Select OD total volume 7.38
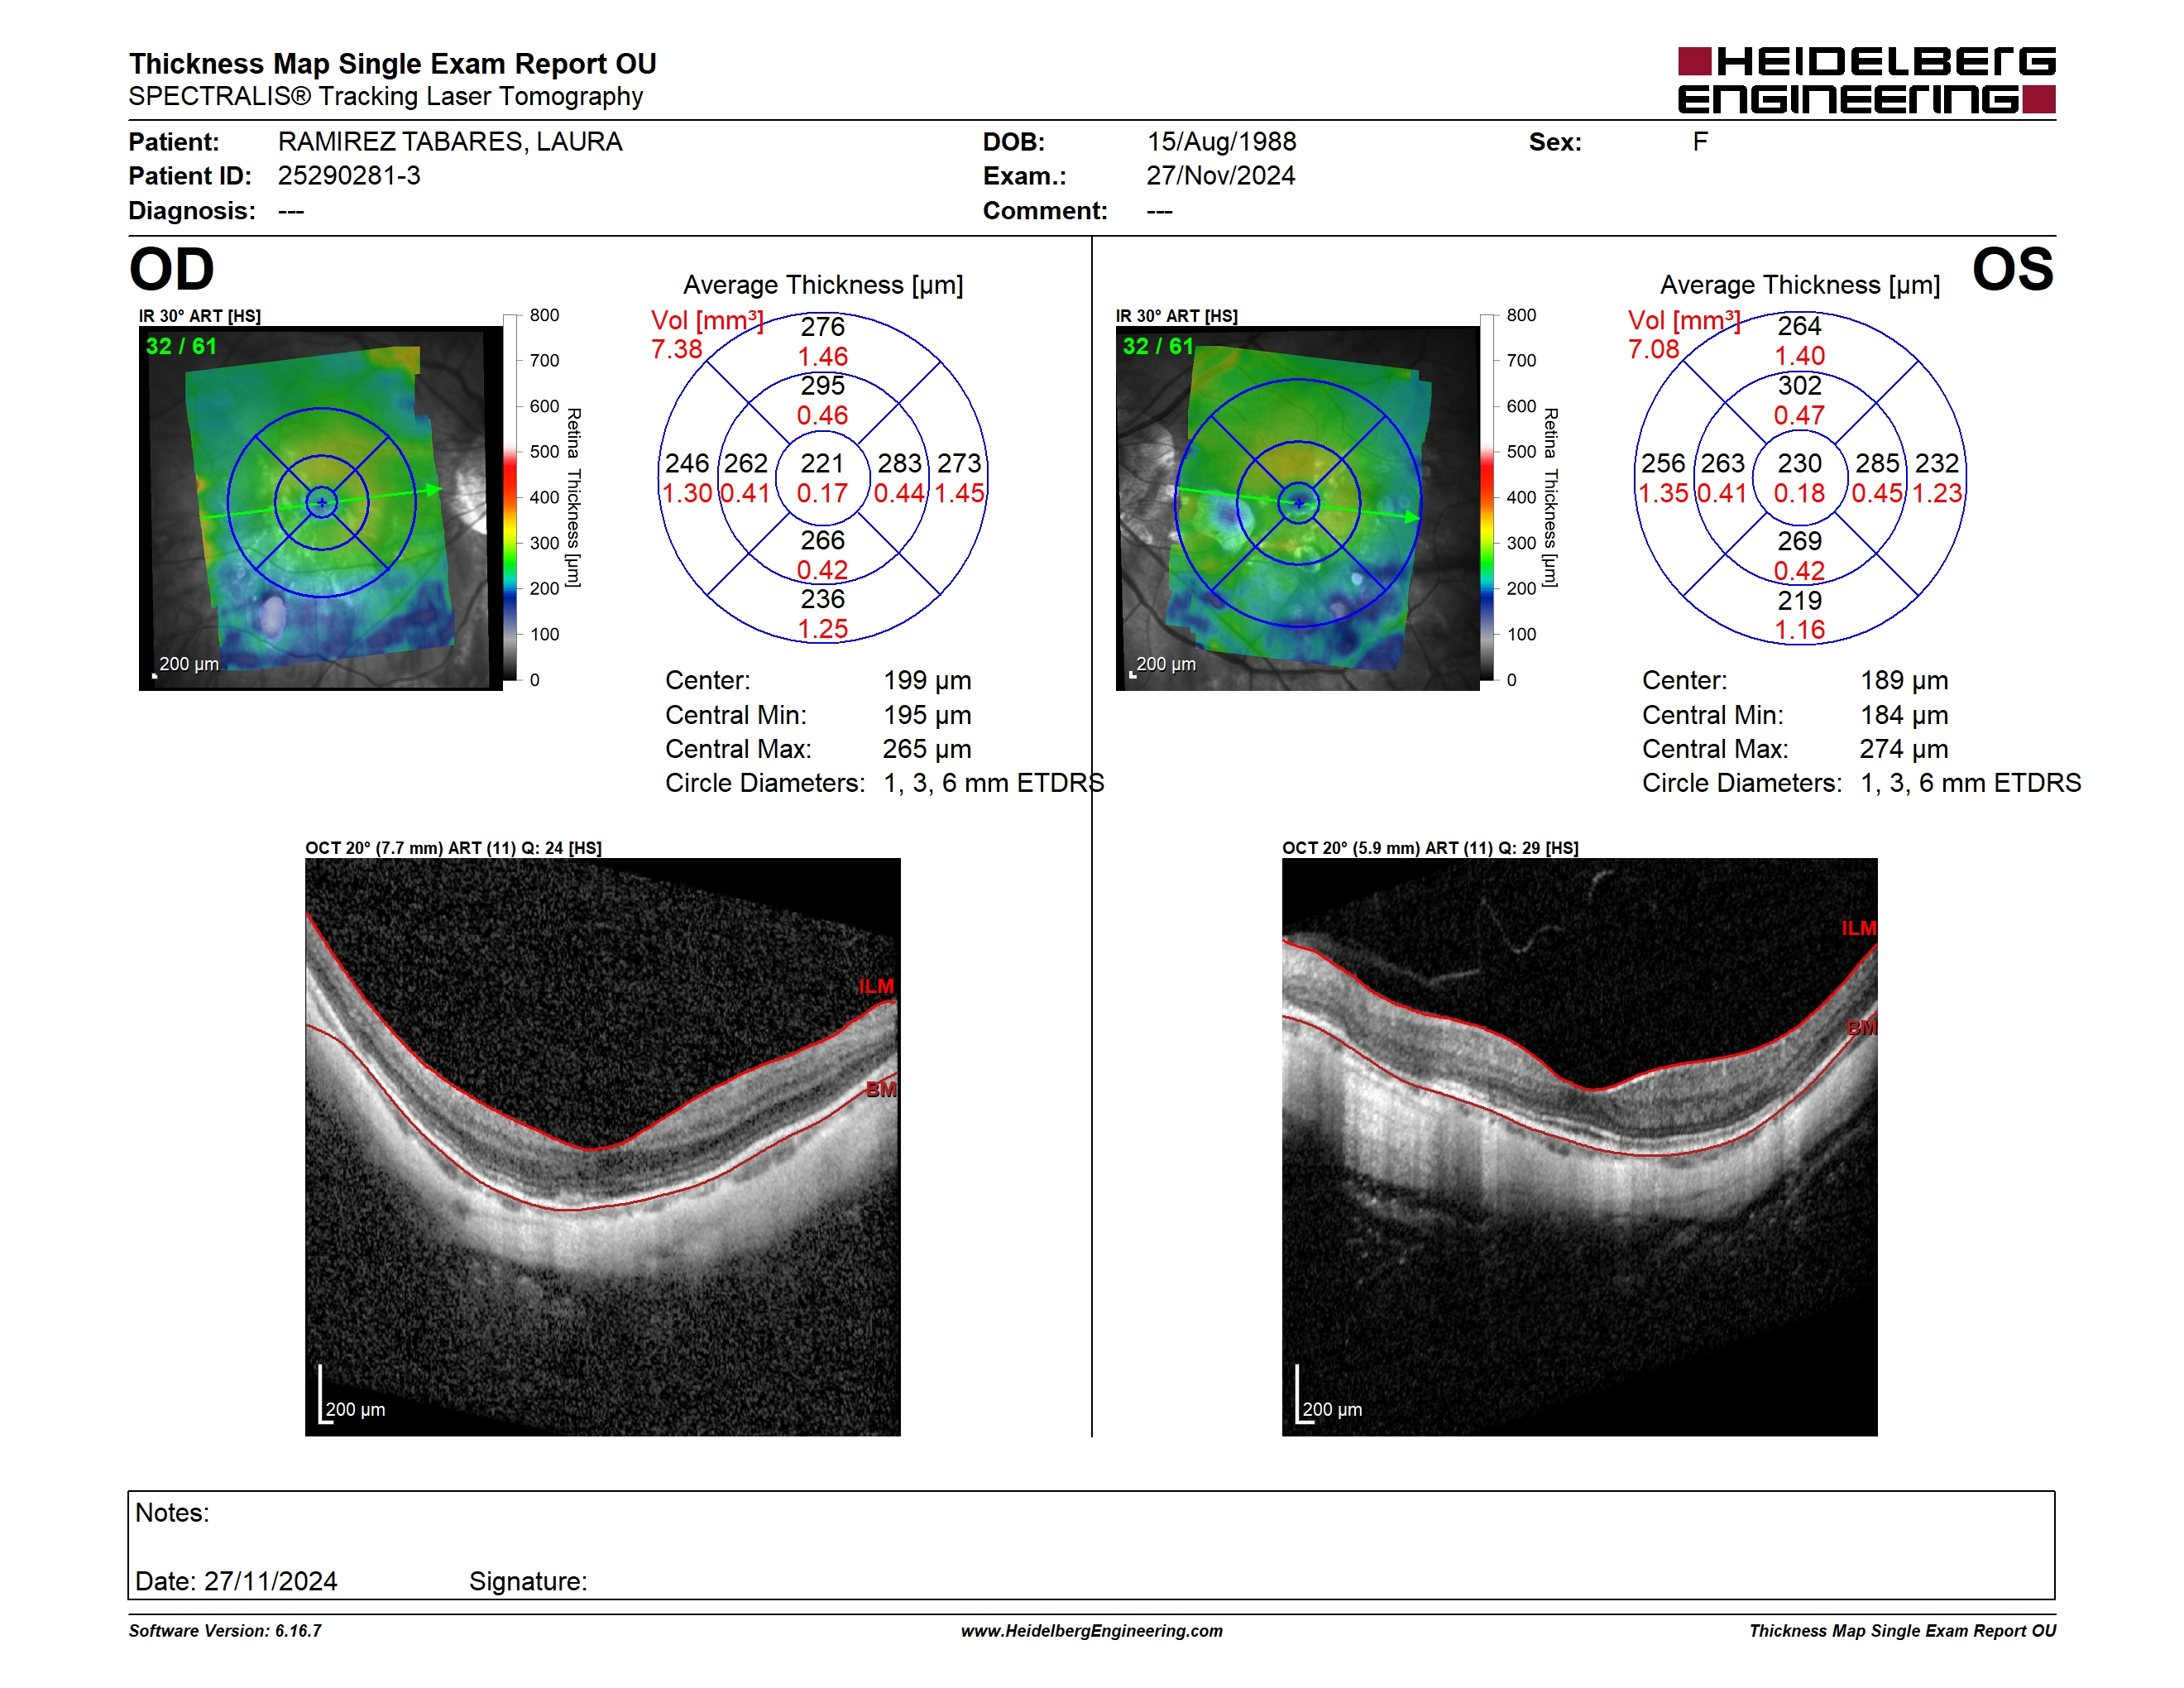This screenshot has height=1688, width=2184. (677, 349)
